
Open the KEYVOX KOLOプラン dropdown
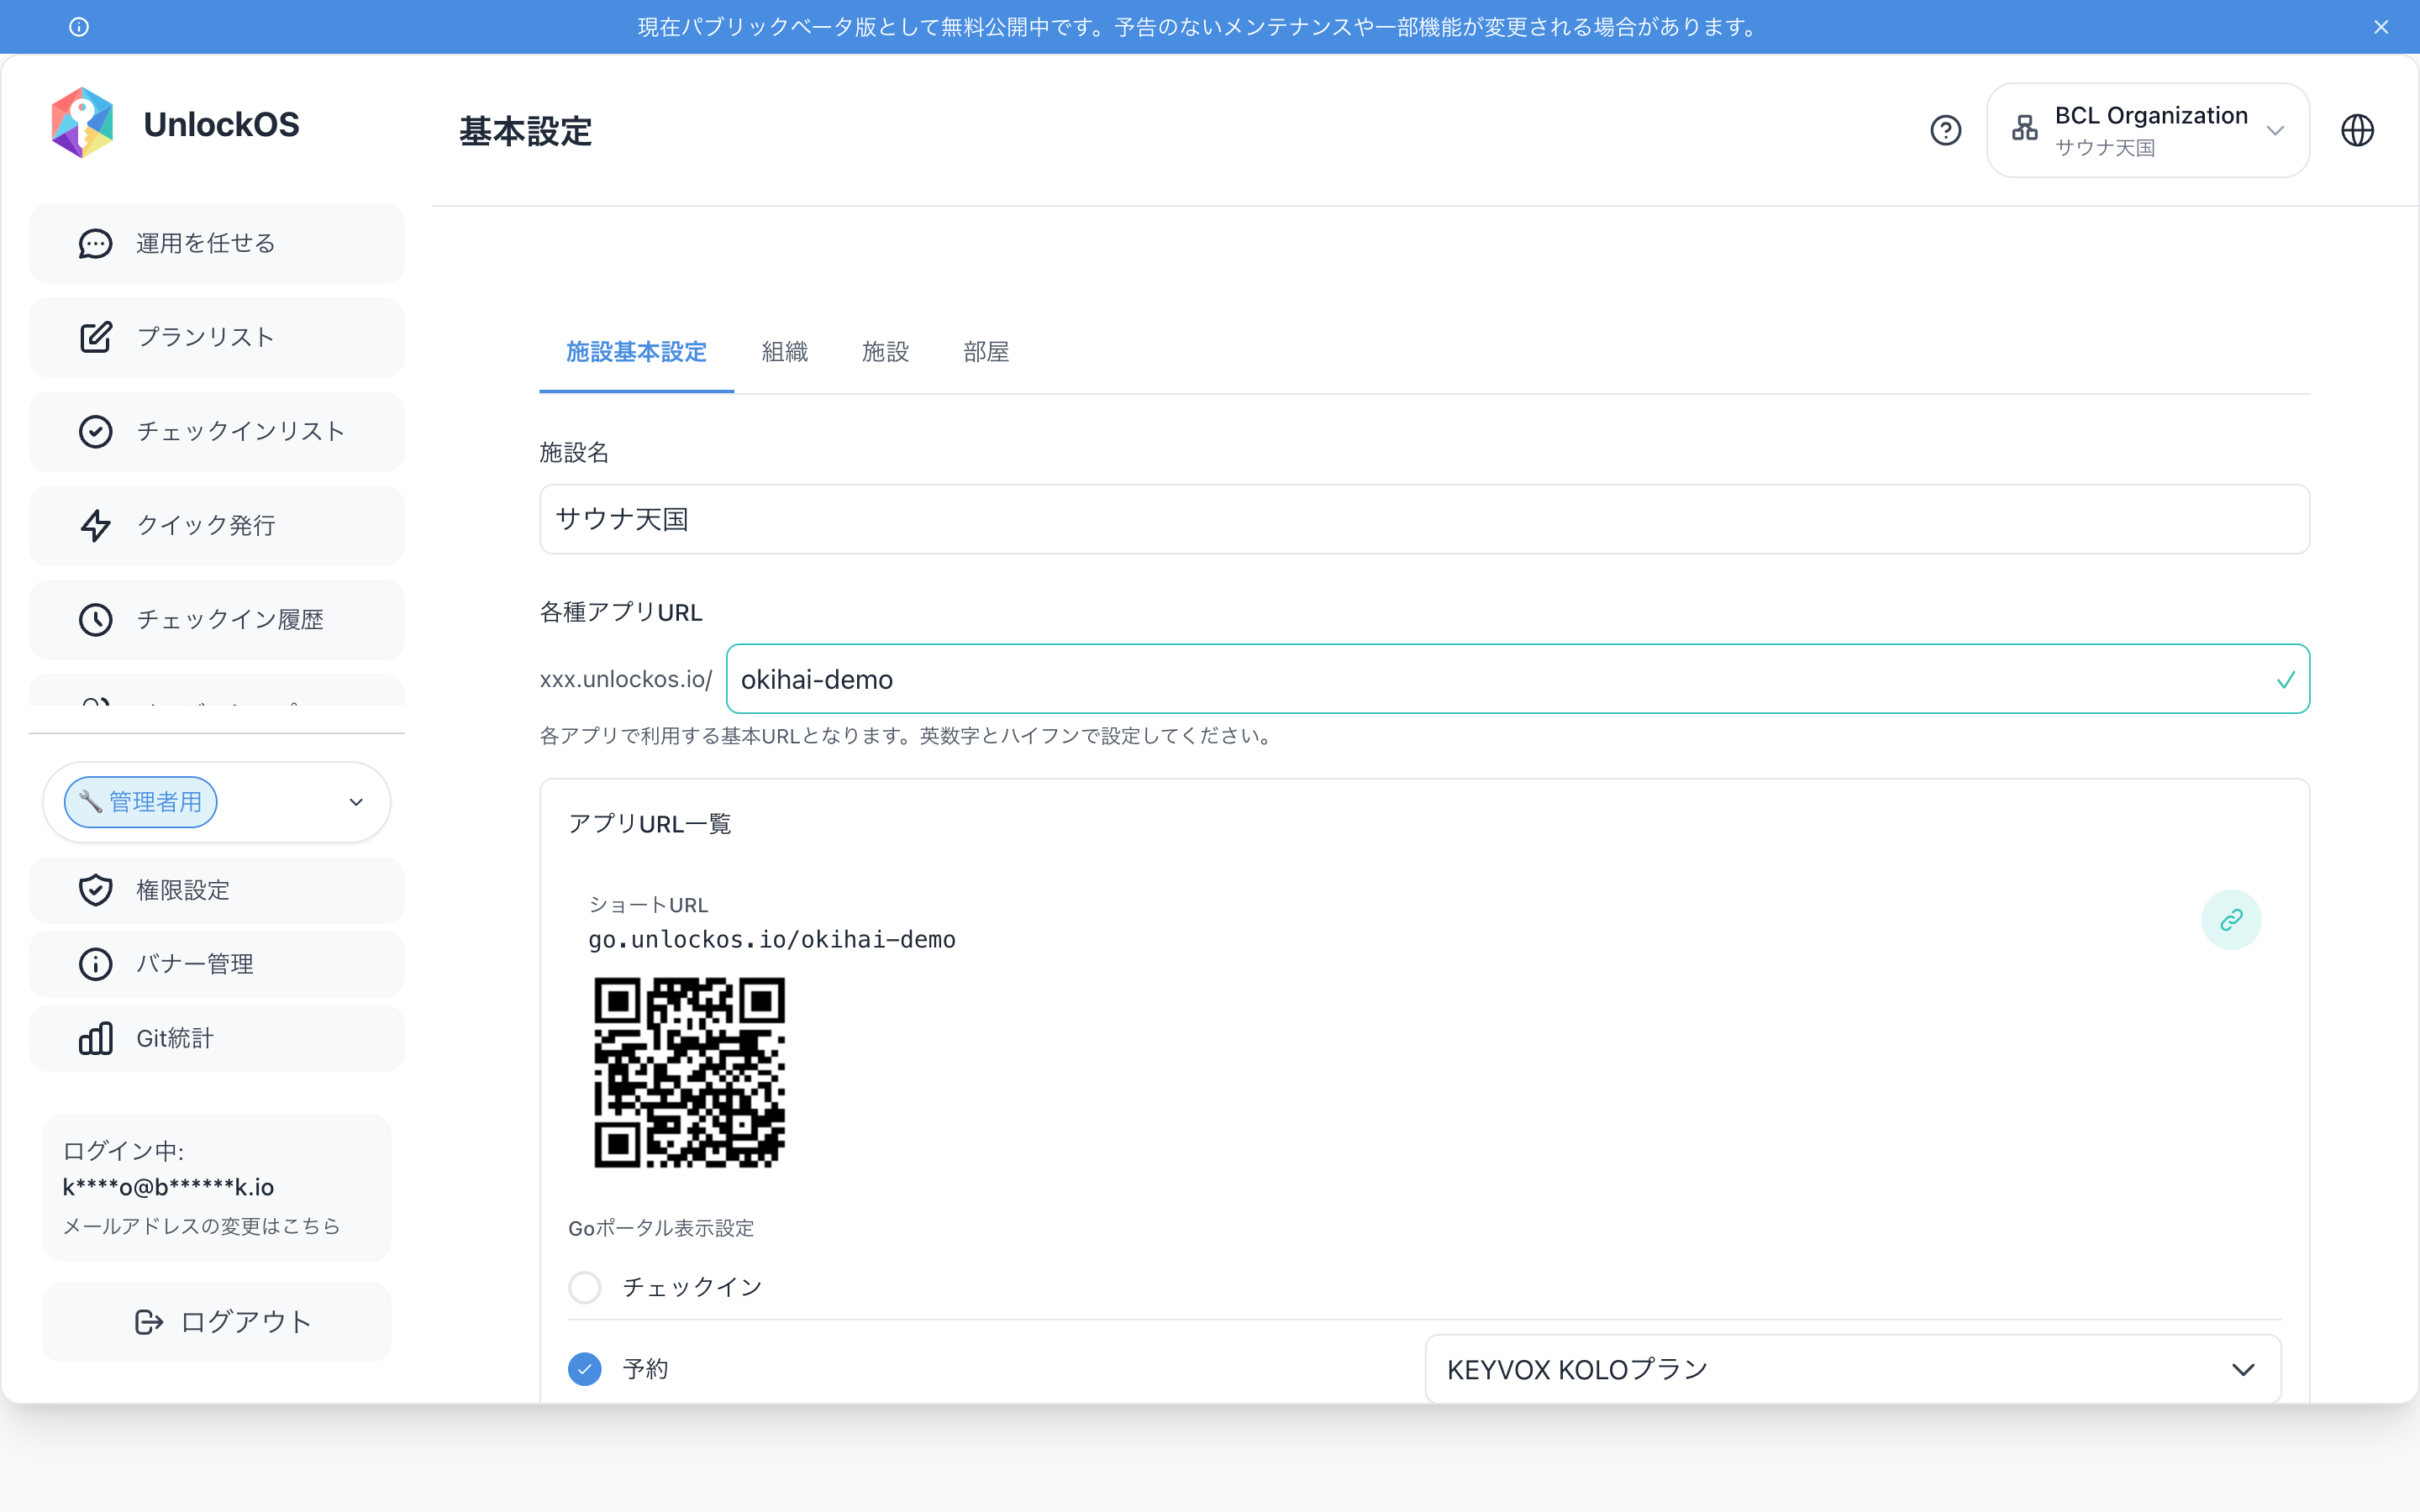point(1852,1369)
